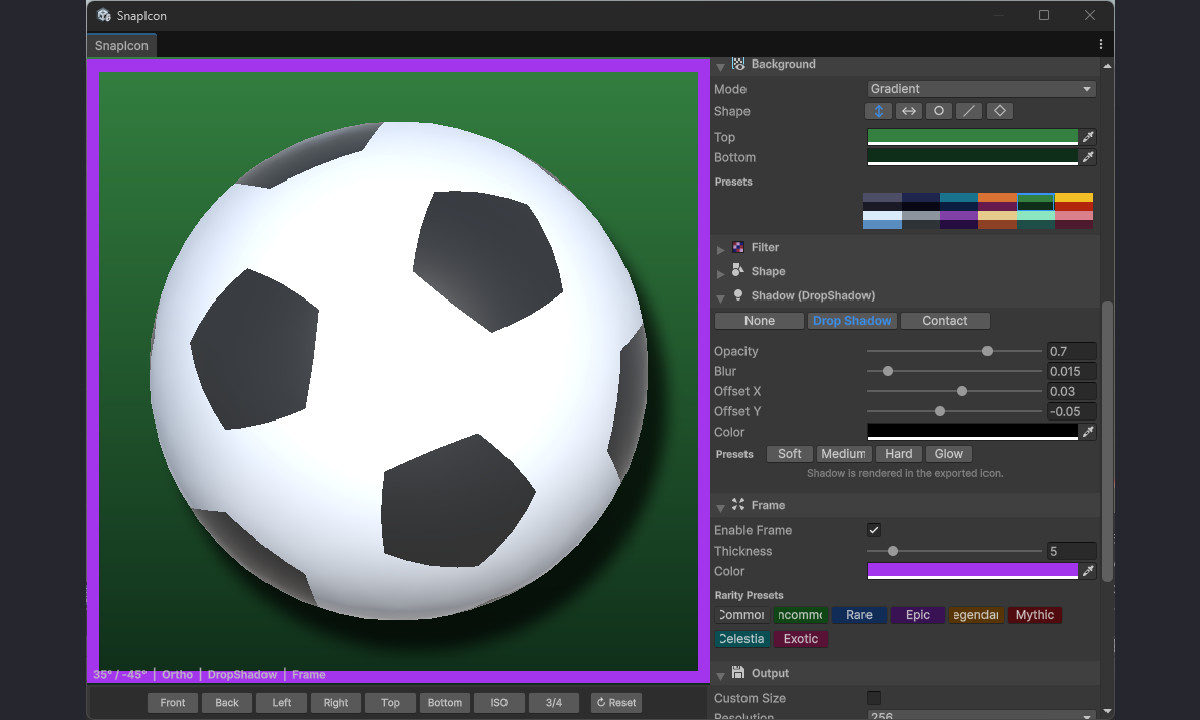
Task: Pick shadow color using the eyedropper icon
Action: click(1089, 431)
